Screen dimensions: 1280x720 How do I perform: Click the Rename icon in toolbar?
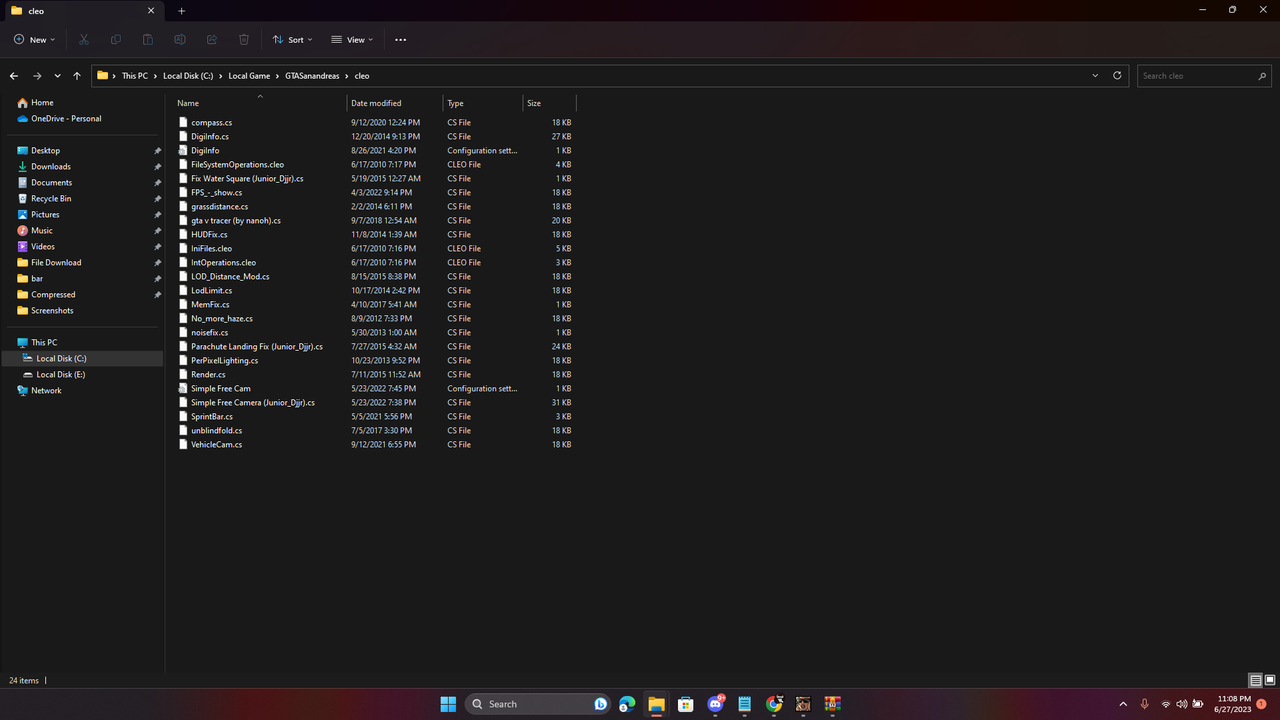click(x=180, y=40)
